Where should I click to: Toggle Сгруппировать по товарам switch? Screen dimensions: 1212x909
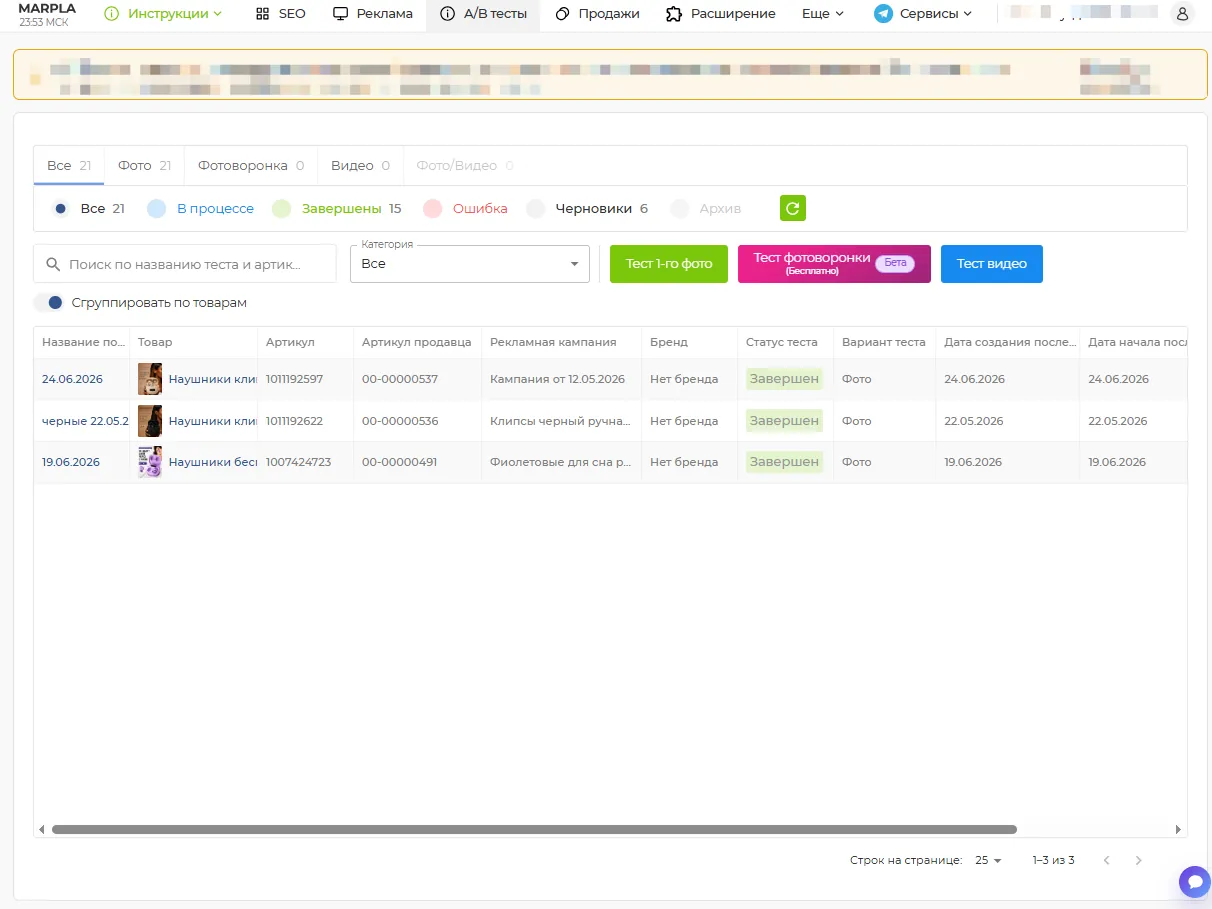tap(48, 302)
